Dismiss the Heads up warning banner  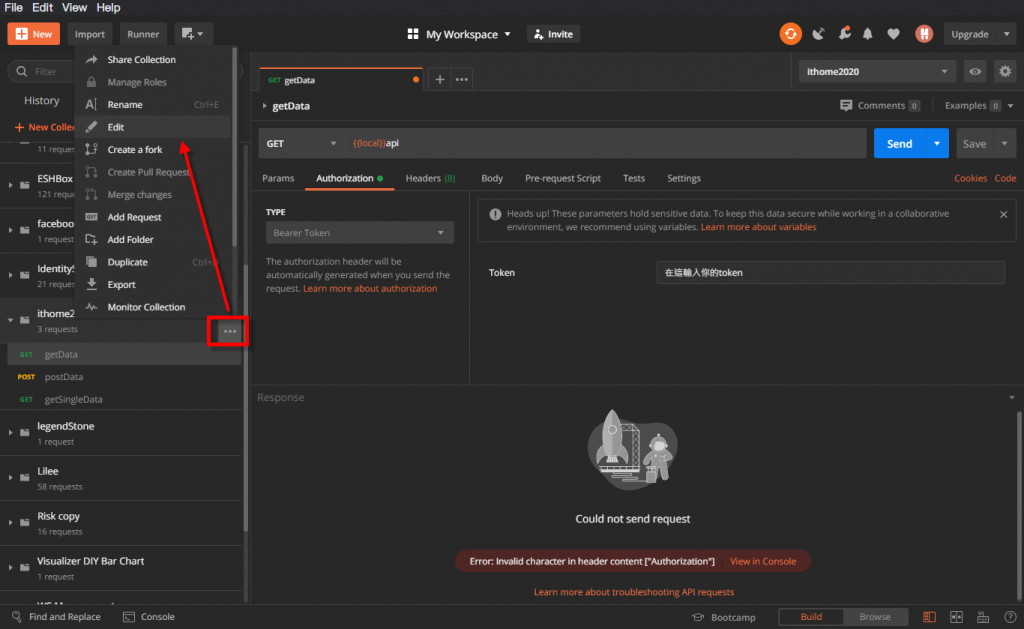click(x=1004, y=214)
